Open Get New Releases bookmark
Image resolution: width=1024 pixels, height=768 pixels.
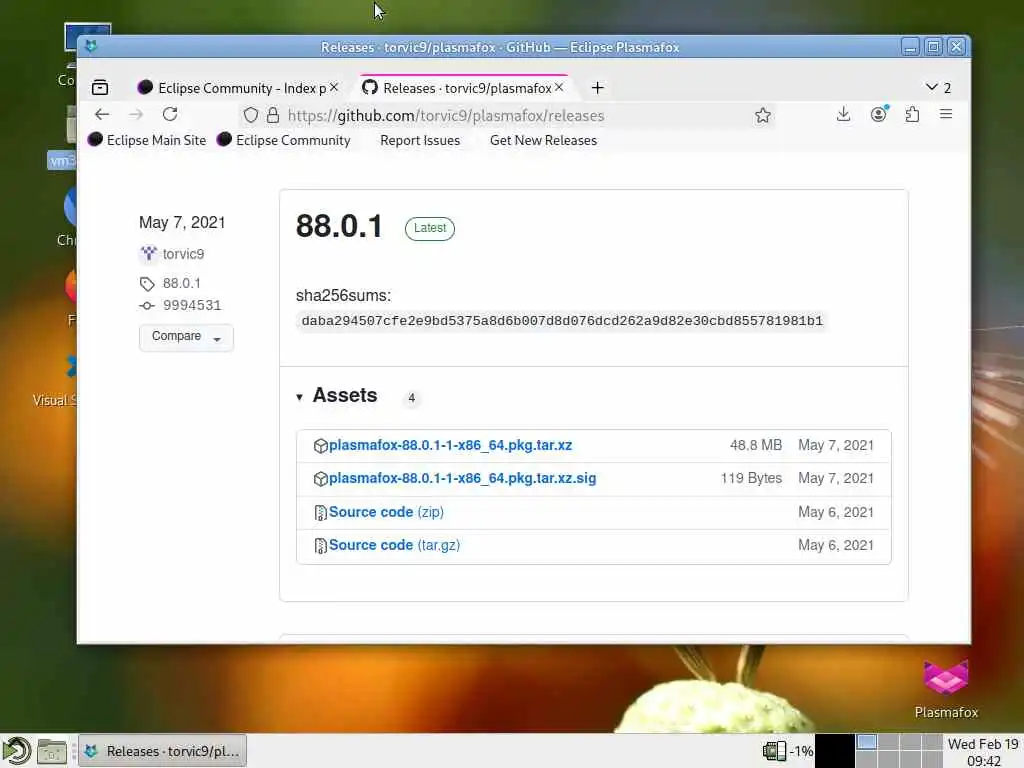543,140
